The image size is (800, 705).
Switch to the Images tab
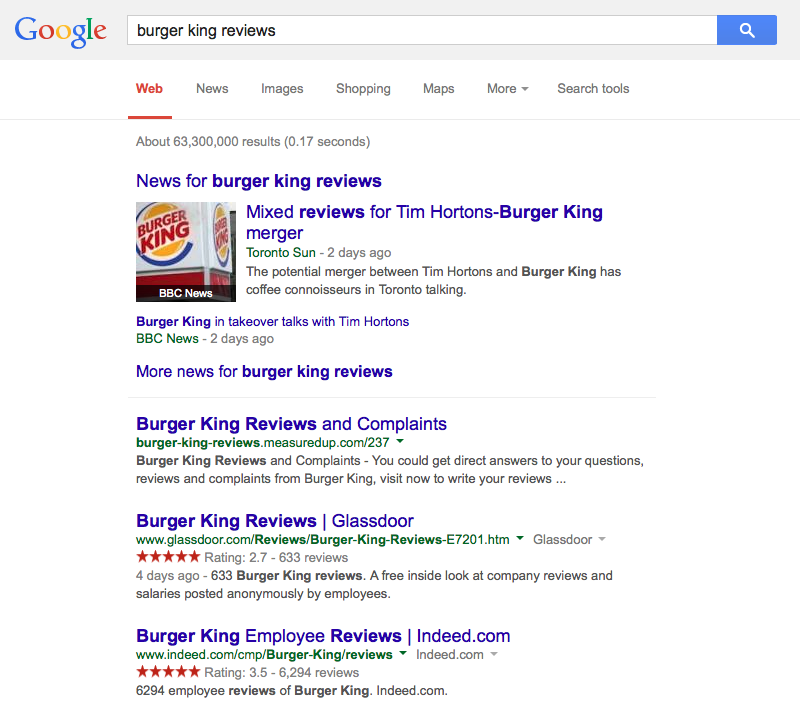pyautogui.click(x=282, y=89)
